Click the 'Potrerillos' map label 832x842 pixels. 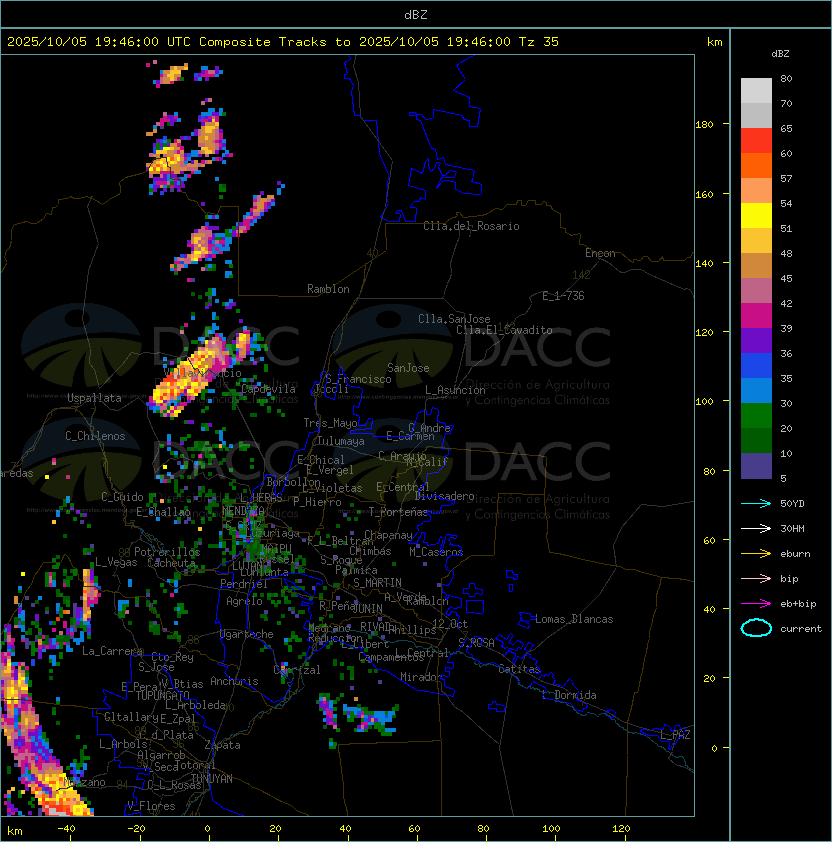pyautogui.click(x=167, y=552)
